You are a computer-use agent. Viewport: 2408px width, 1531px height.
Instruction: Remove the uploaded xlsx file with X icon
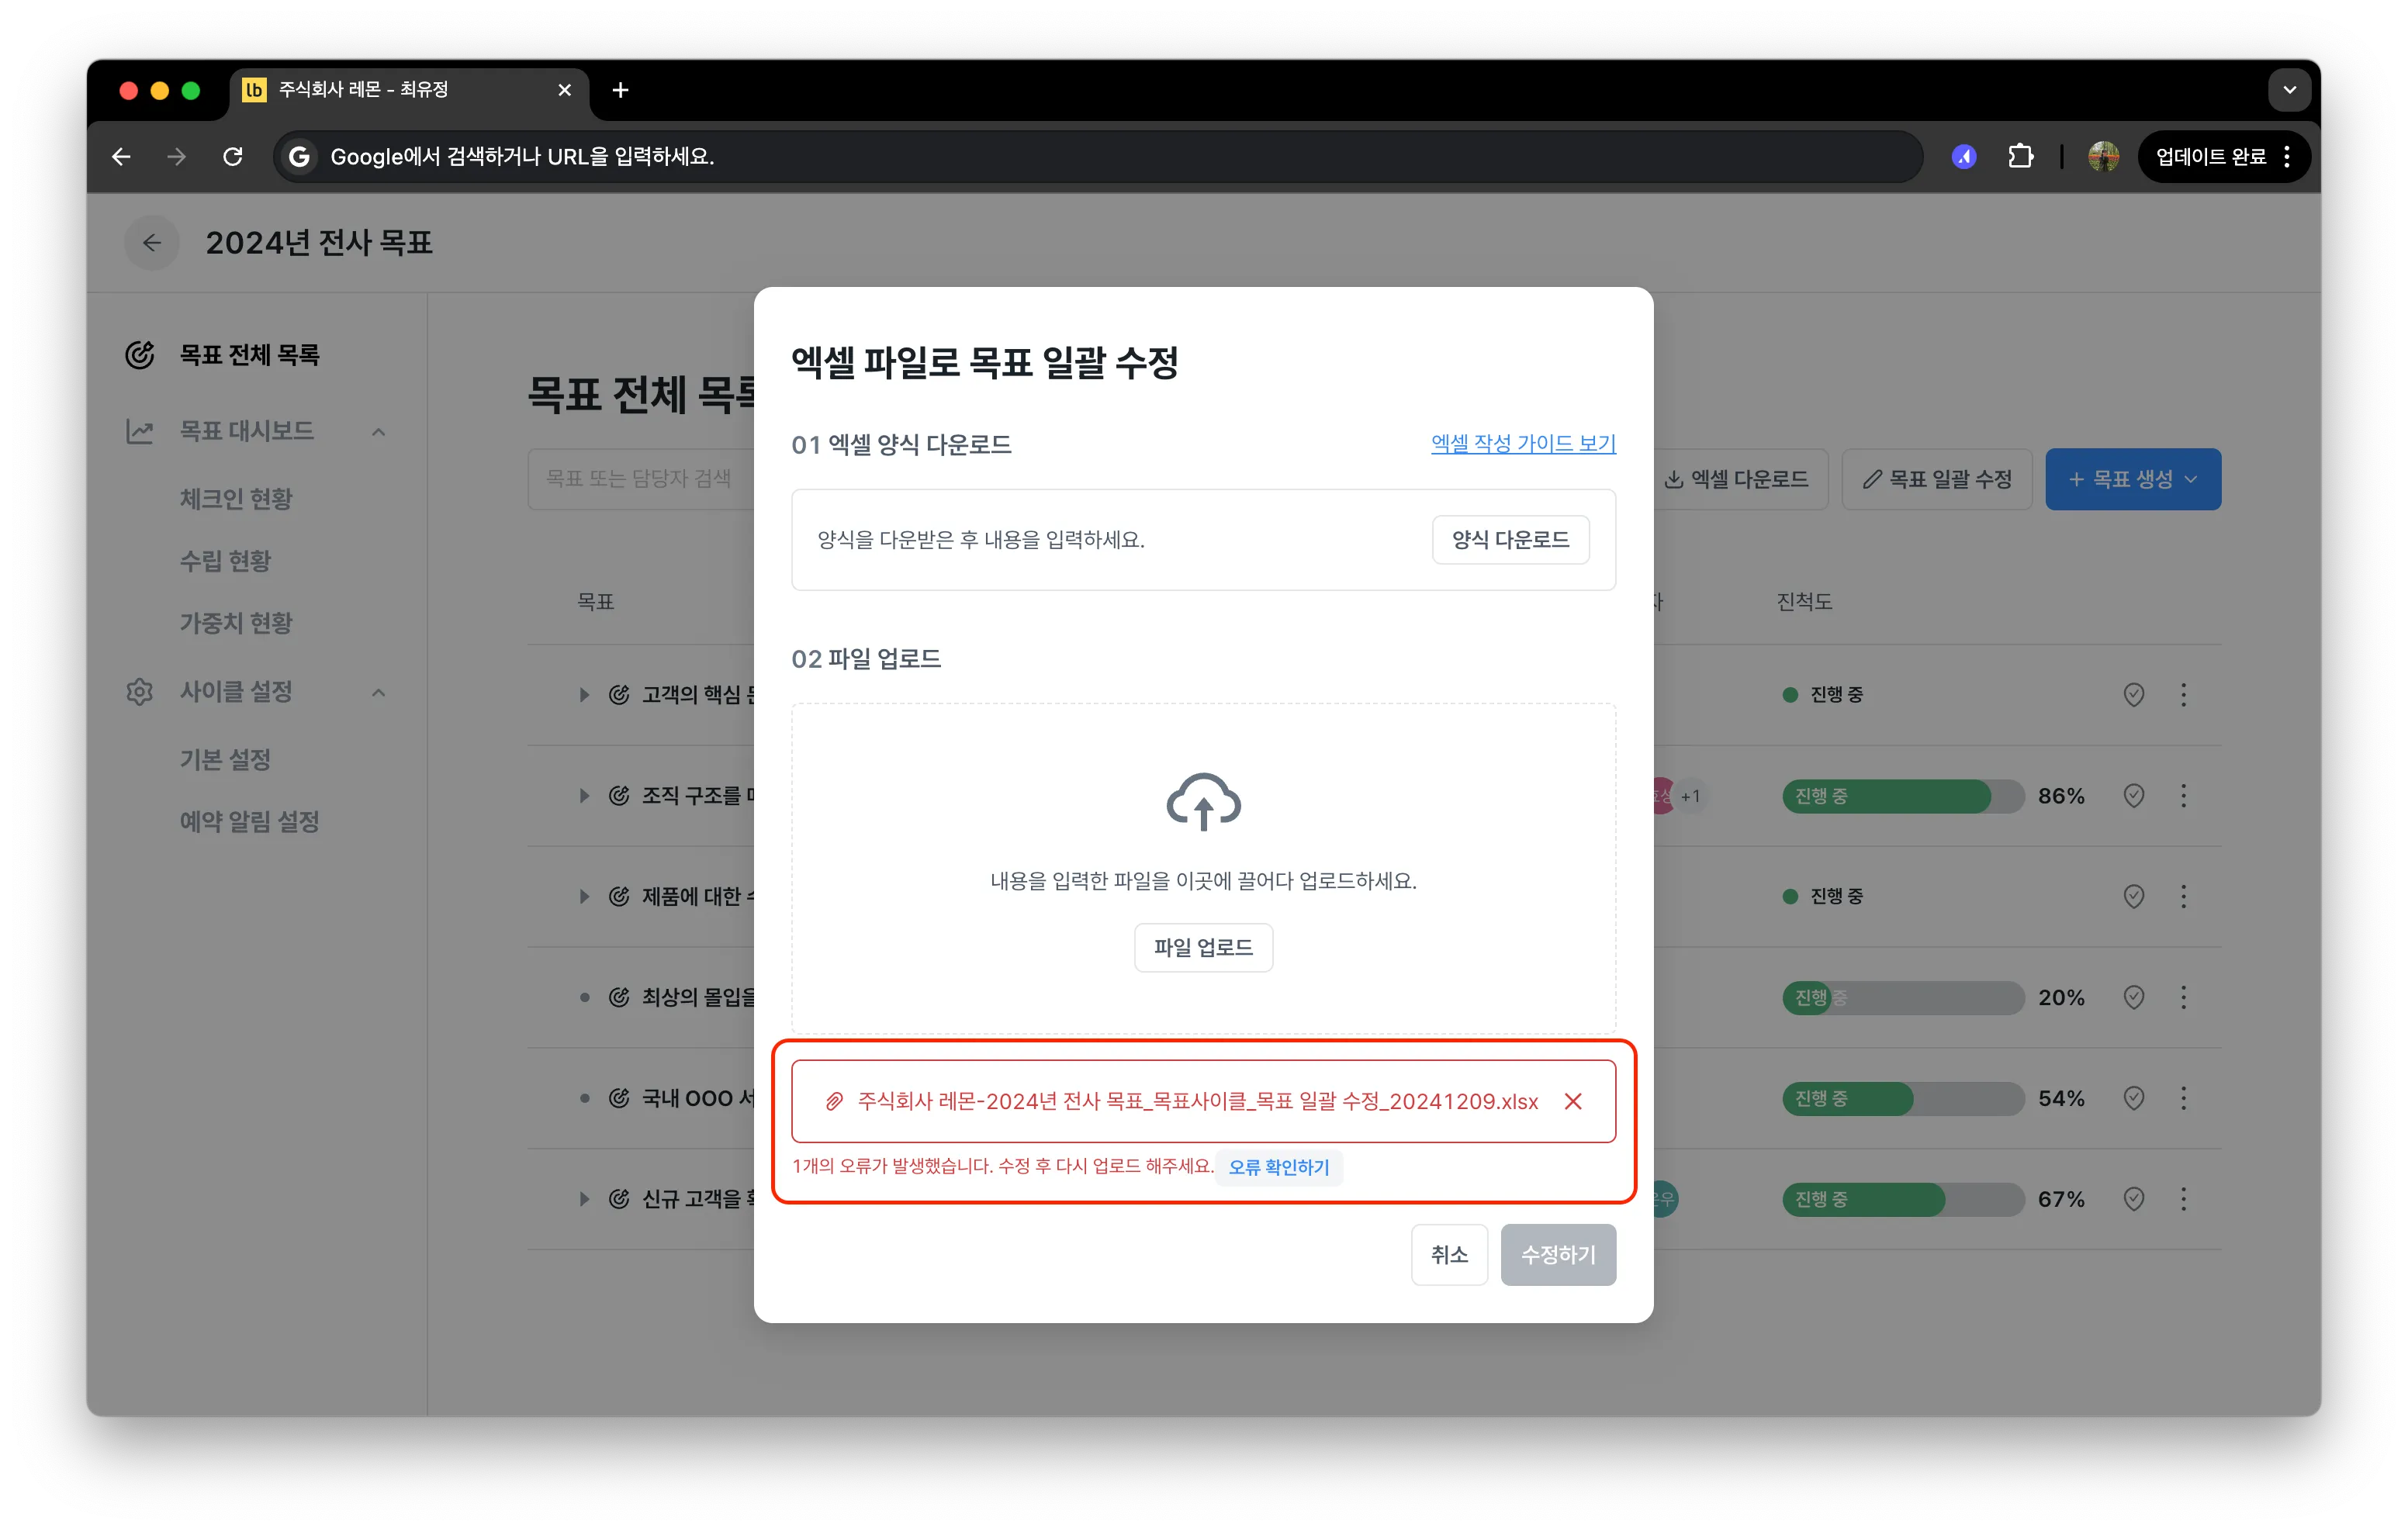[1573, 1101]
